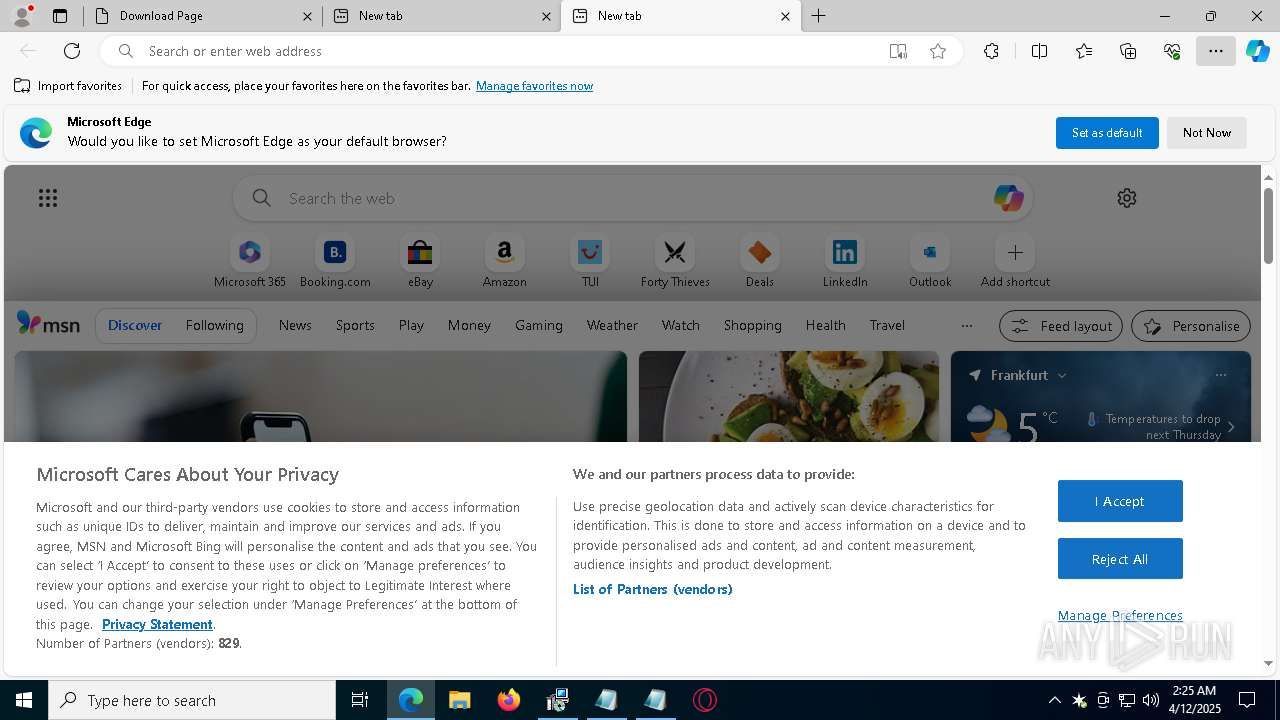
Task: Open immersive reader icon in address bar
Action: (x=898, y=51)
